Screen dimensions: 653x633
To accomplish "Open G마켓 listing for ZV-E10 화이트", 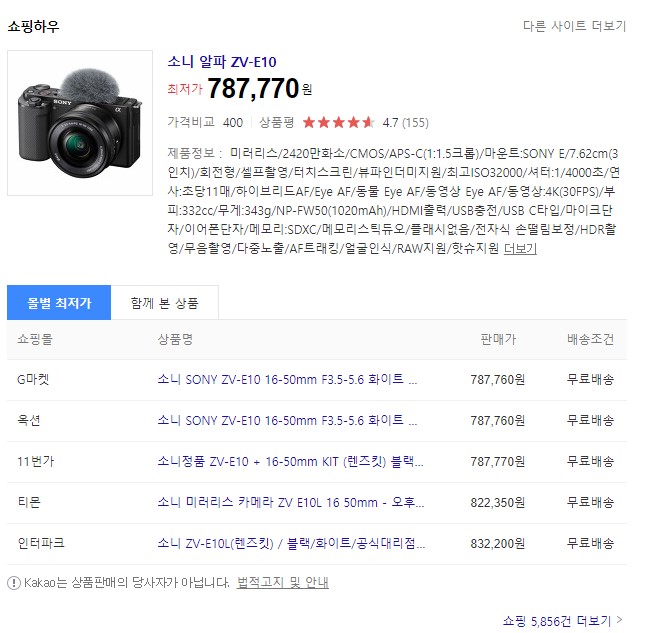I will (287, 379).
